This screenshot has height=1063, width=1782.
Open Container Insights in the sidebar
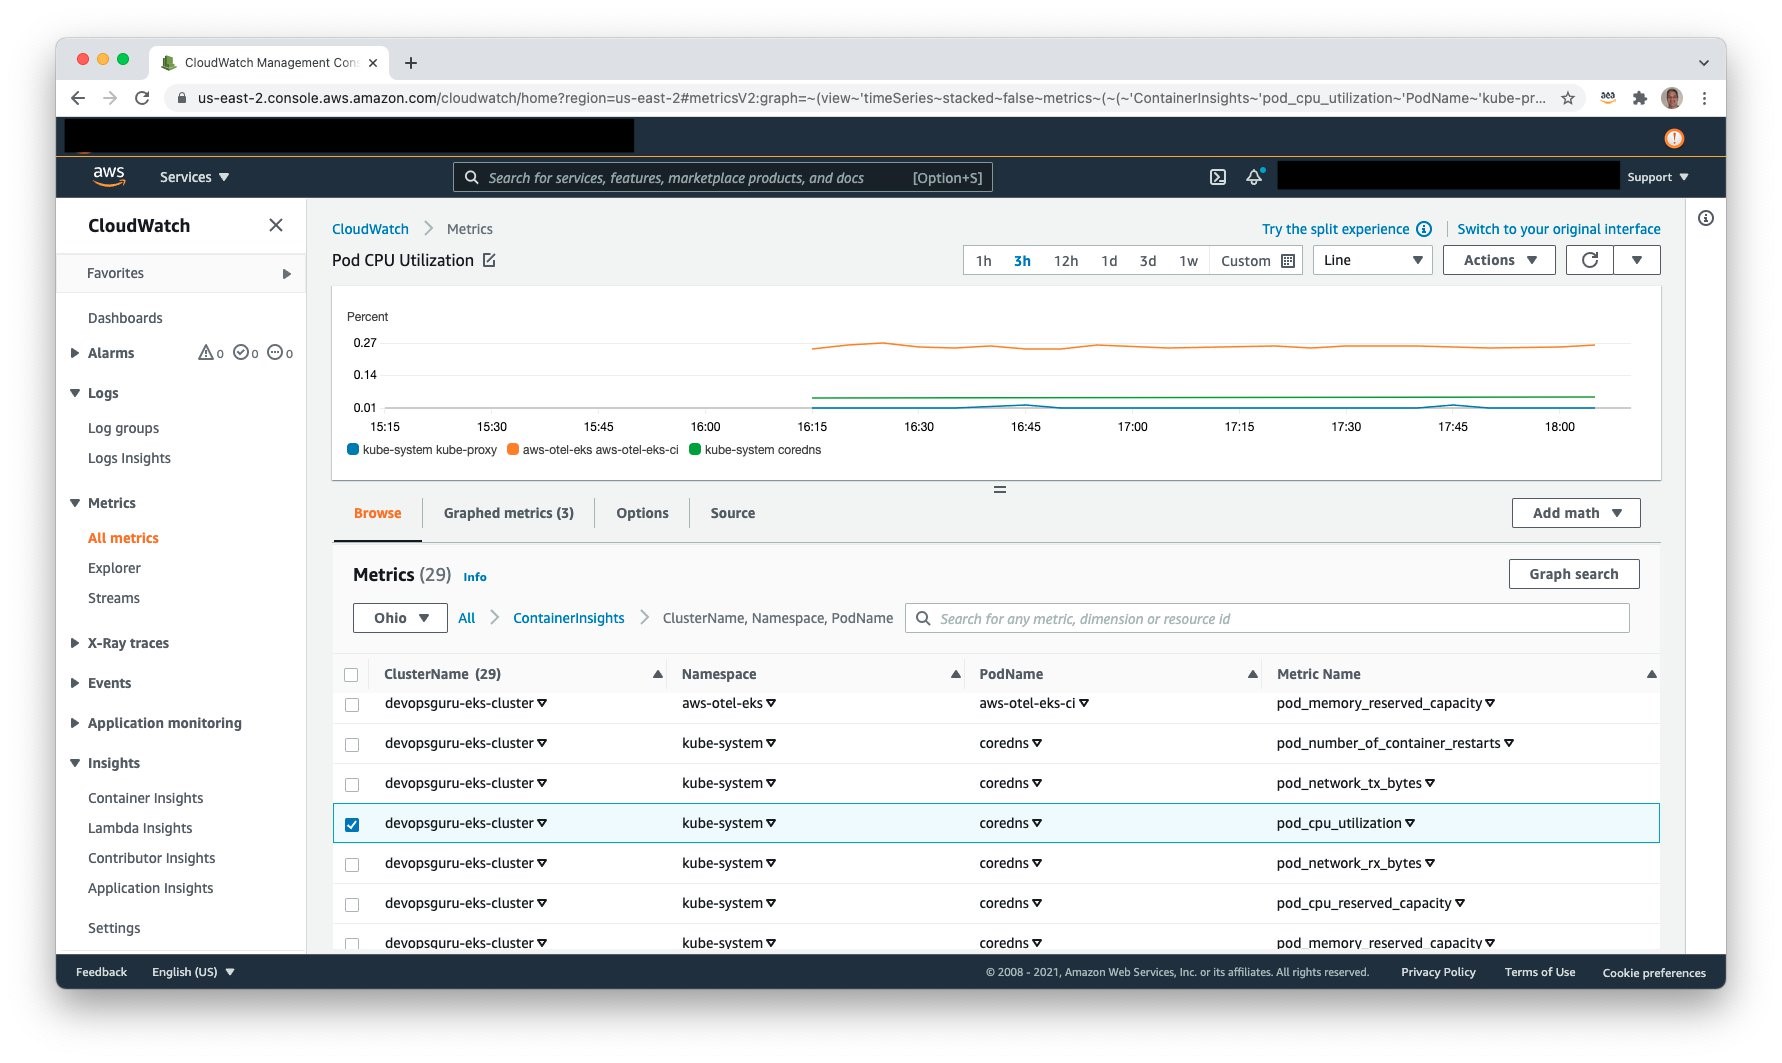pos(145,798)
